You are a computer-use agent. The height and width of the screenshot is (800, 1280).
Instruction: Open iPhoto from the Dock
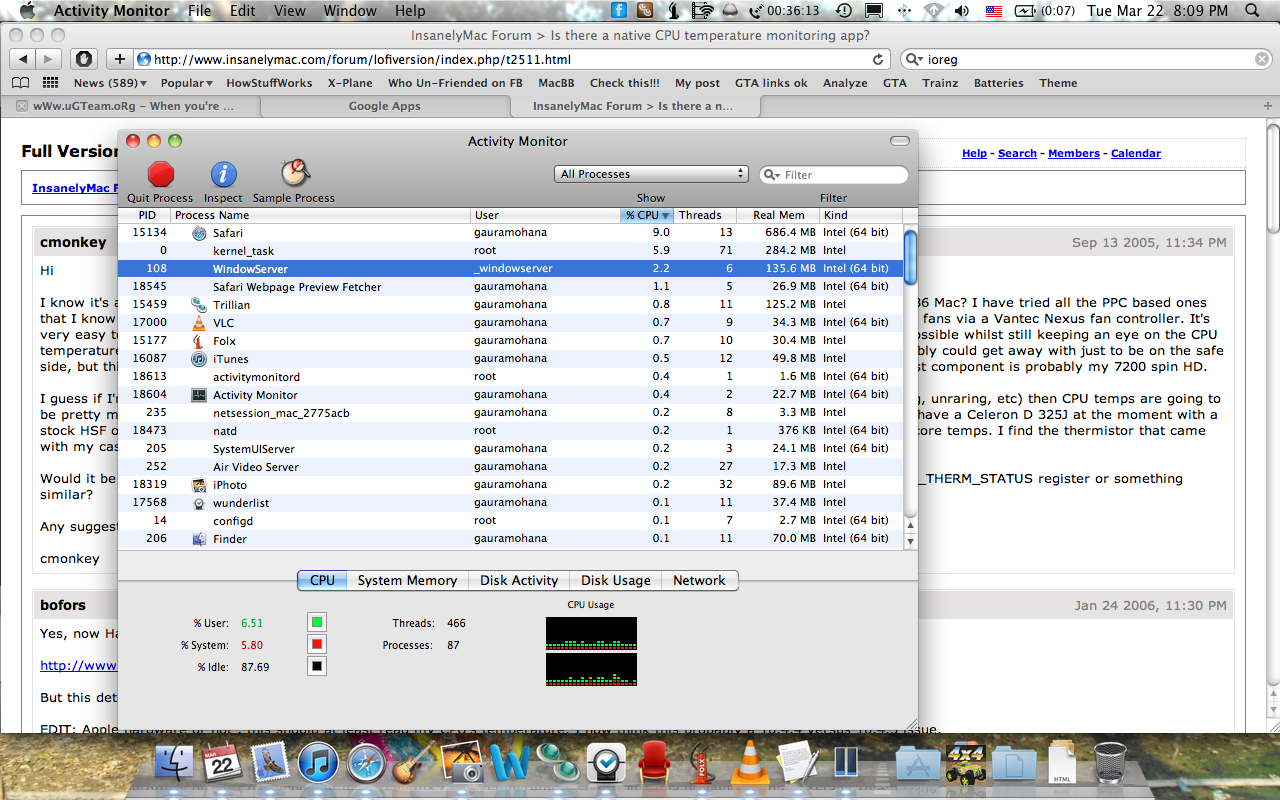[x=461, y=763]
